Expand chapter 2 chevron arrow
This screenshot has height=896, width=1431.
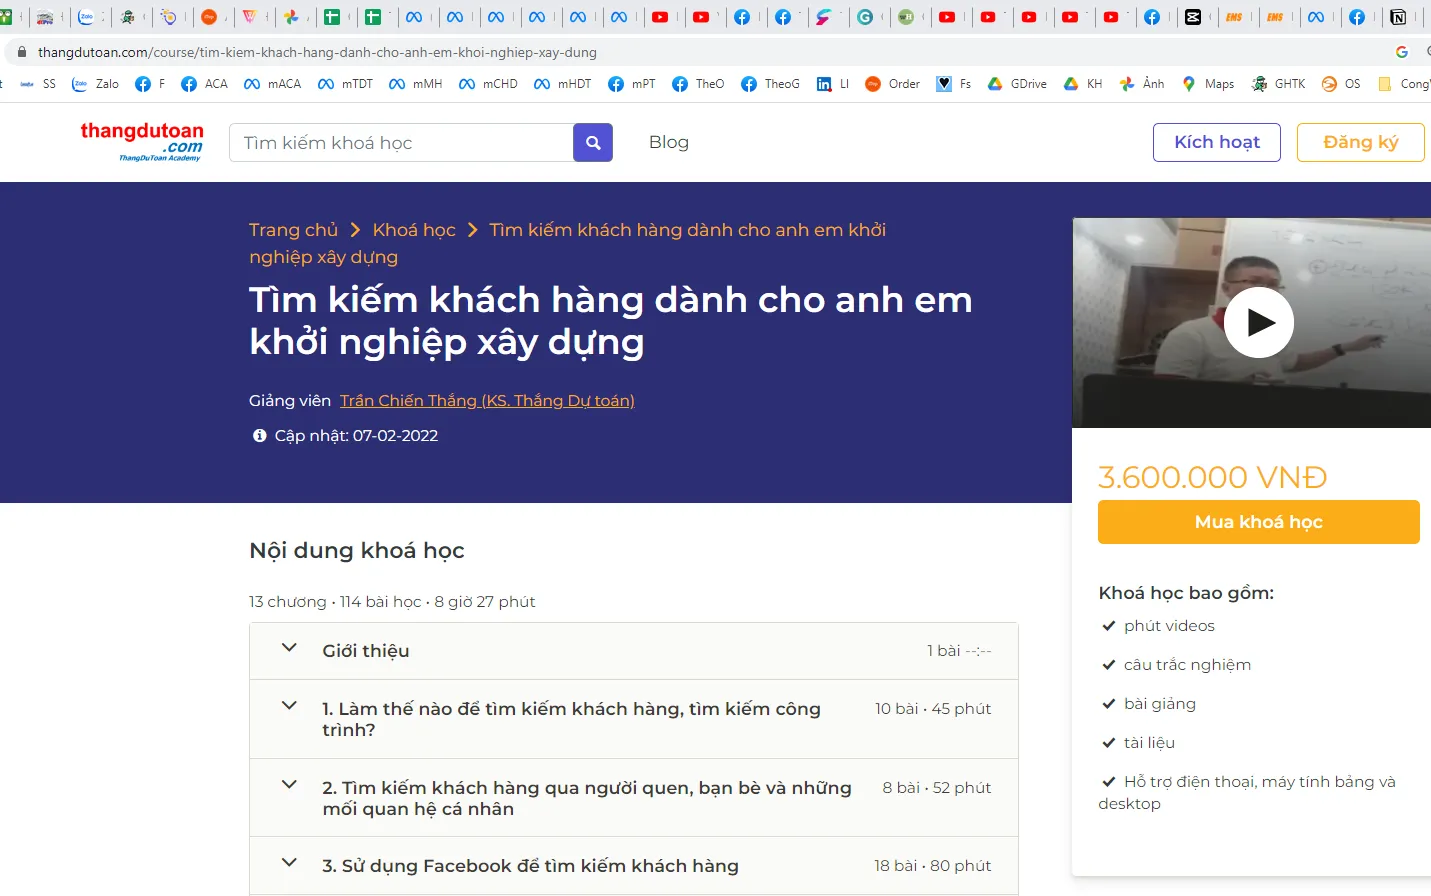(x=289, y=785)
